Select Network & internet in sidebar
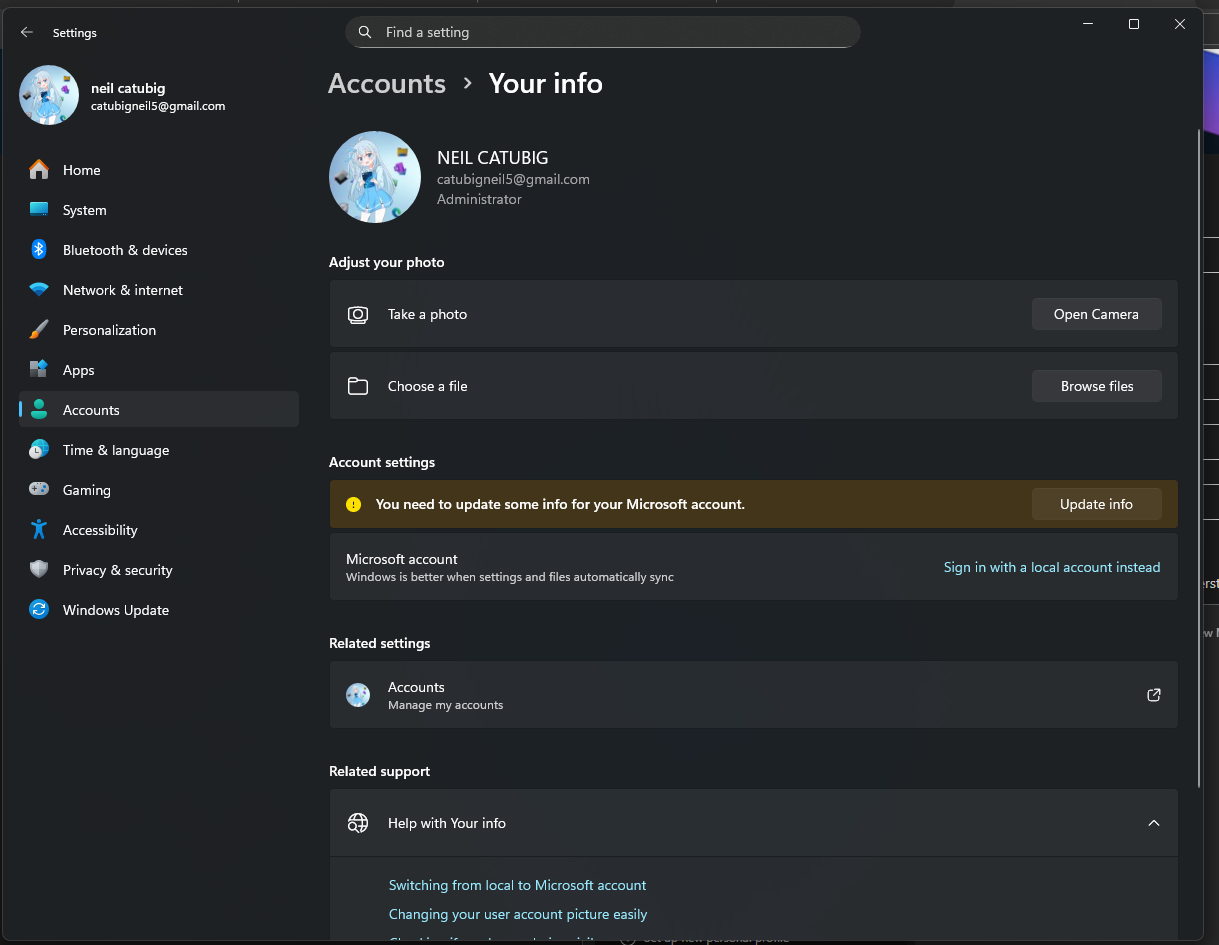Image resolution: width=1219 pixels, height=945 pixels. point(159,290)
